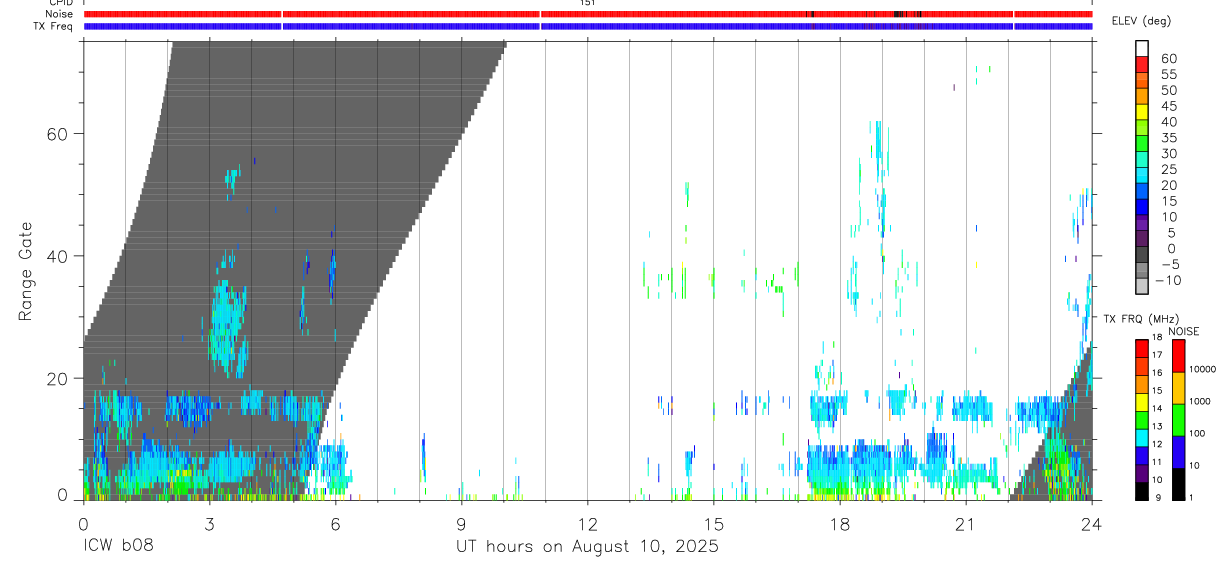Click x-axis tick label '12'
Screen dimensions: 1228x567
[x=587, y=524]
